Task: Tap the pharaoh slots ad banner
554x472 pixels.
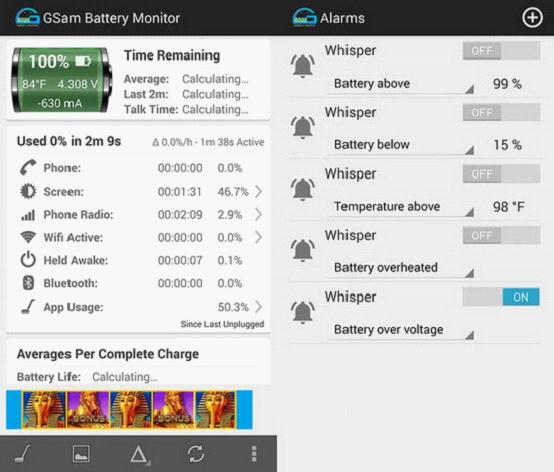Action: click(x=129, y=410)
